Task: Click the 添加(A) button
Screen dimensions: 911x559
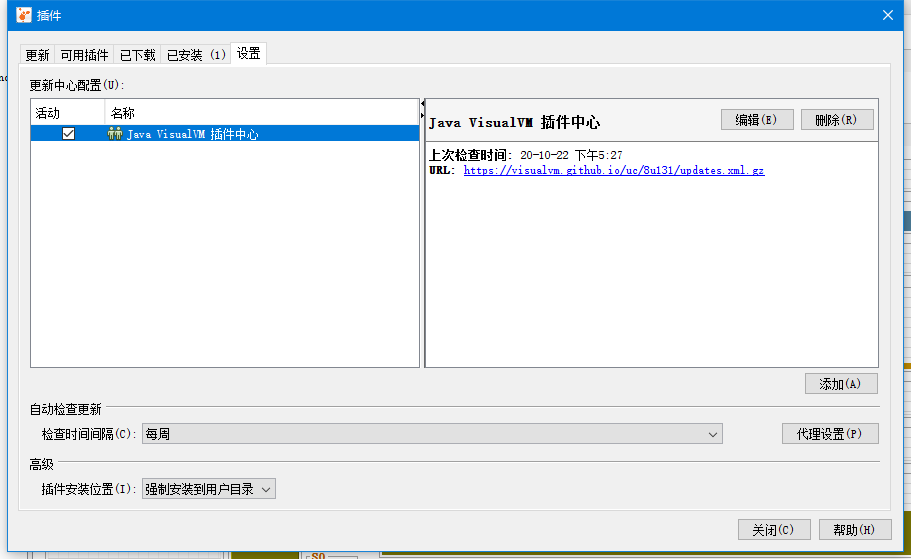Action: [841, 384]
